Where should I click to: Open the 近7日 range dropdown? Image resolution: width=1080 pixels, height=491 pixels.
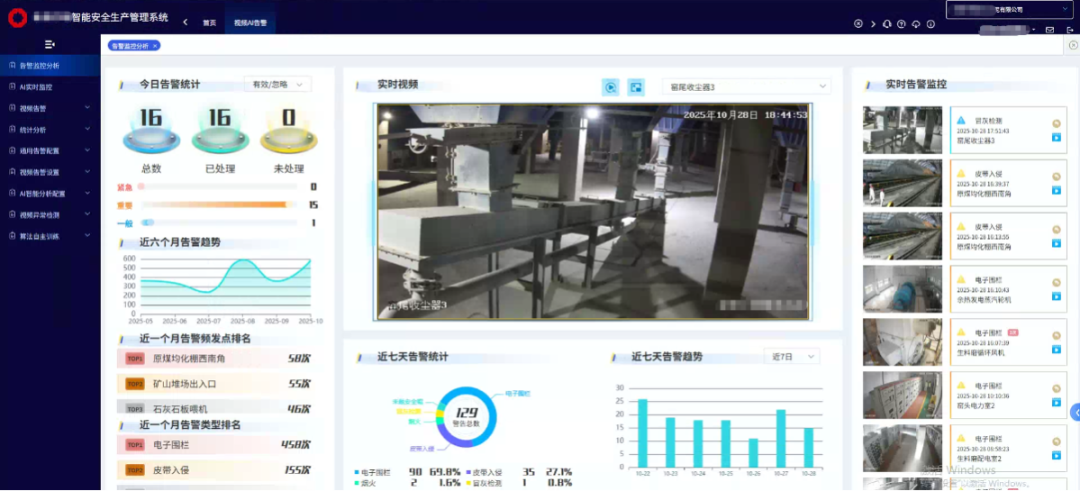click(791, 356)
